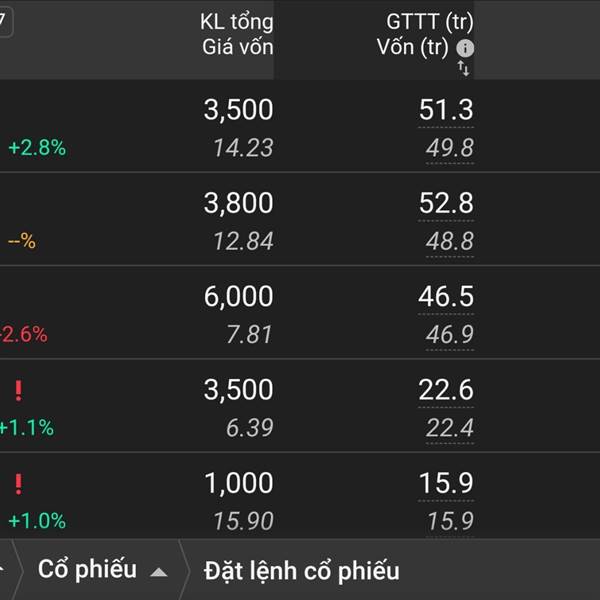Open the 48.8 capital value link
The width and height of the screenshot is (600, 600).
click(450, 241)
